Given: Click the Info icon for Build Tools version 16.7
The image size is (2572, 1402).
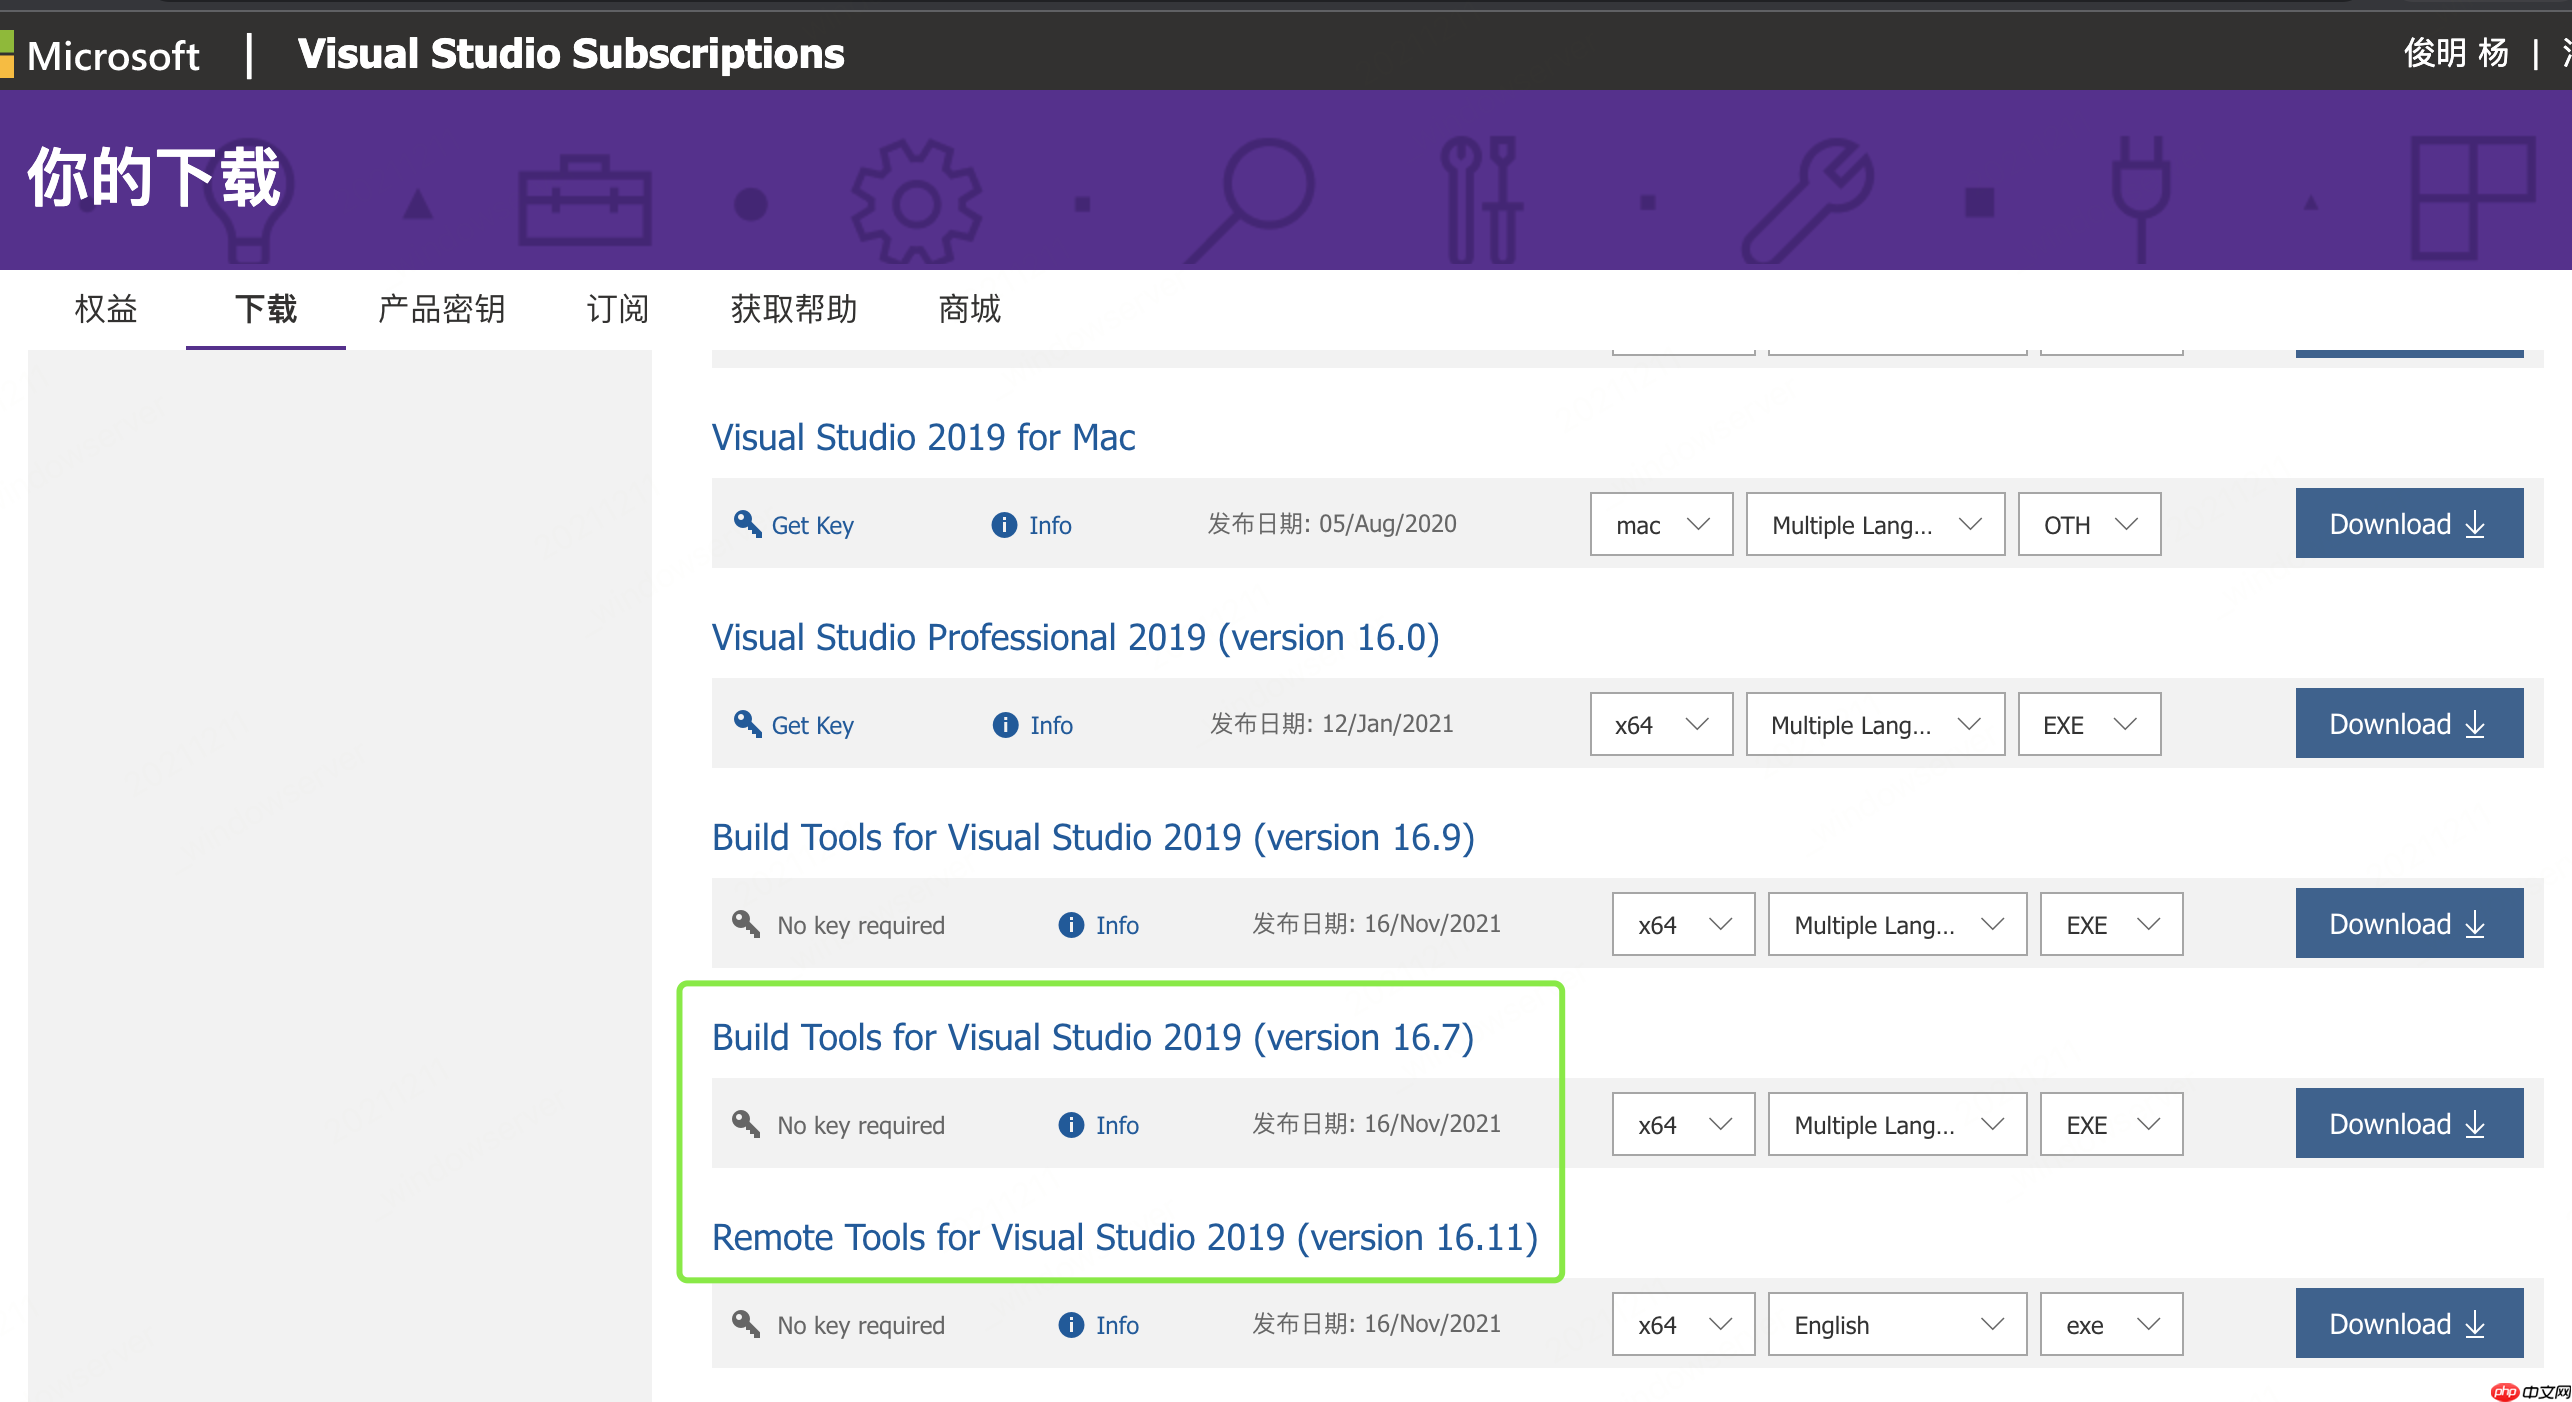Looking at the screenshot, I should click(1069, 1124).
